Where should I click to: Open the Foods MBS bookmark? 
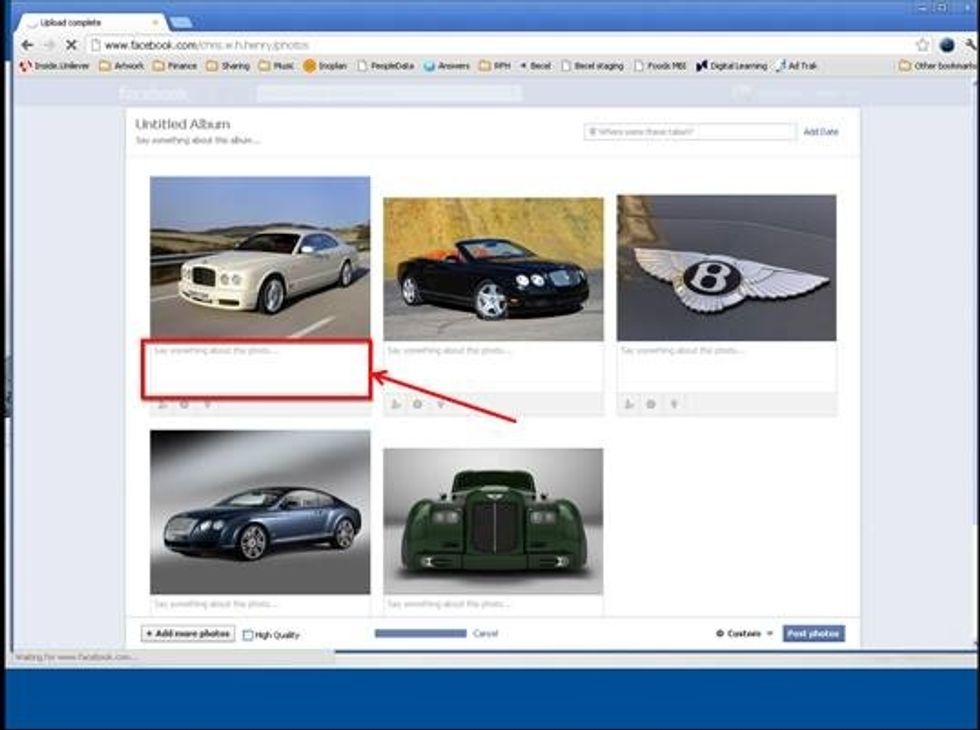(660, 66)
